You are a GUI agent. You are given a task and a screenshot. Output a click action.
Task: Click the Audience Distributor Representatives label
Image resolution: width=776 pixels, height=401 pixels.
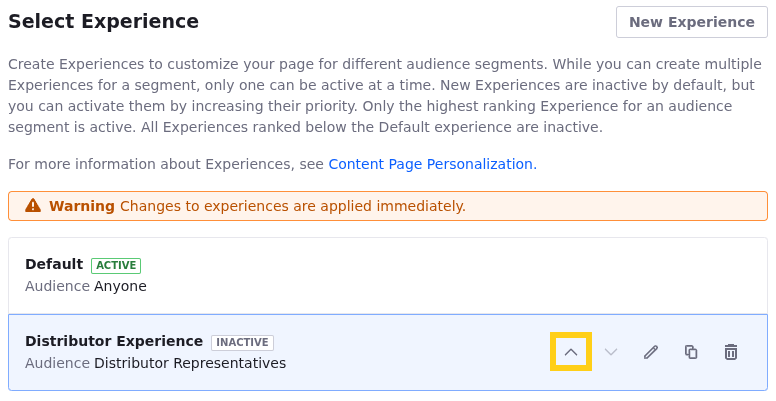point(155,363)
